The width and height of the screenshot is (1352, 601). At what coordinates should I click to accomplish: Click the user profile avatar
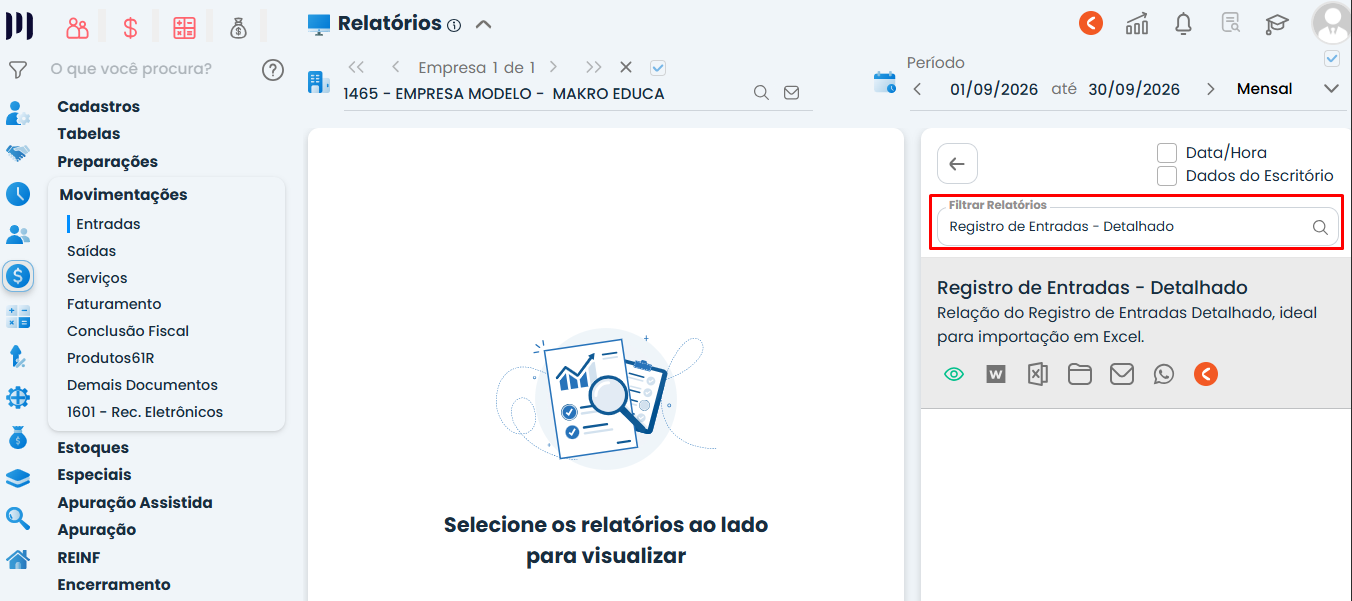click(x=1331, y=22)
